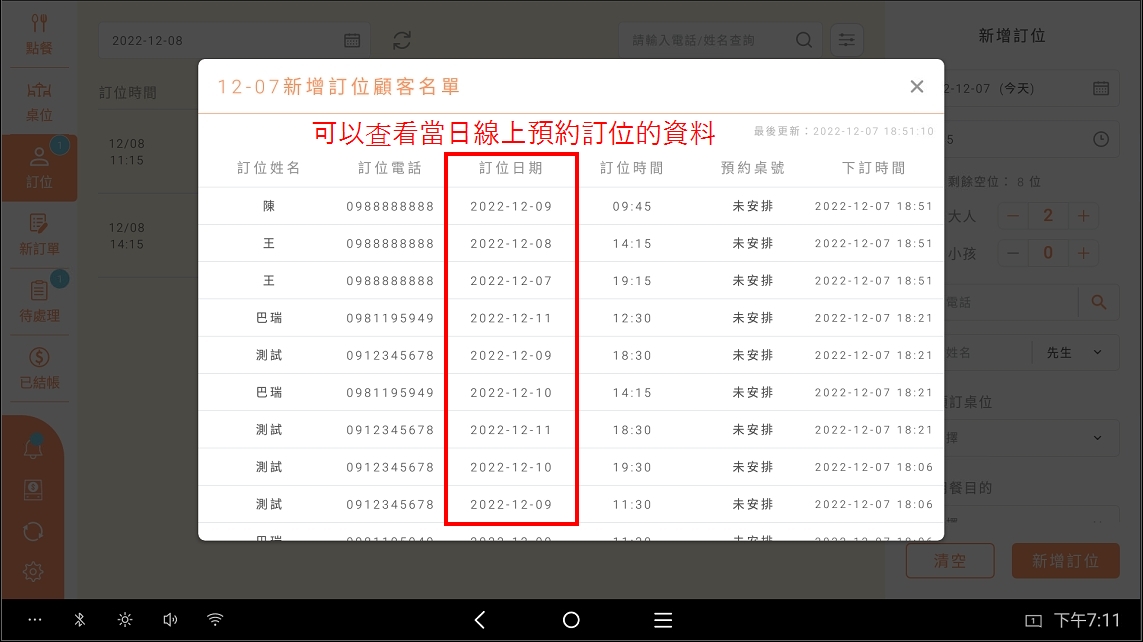Open the 點餐 ordering section
Screen dimensions: 1143x642
pos(39,34)
